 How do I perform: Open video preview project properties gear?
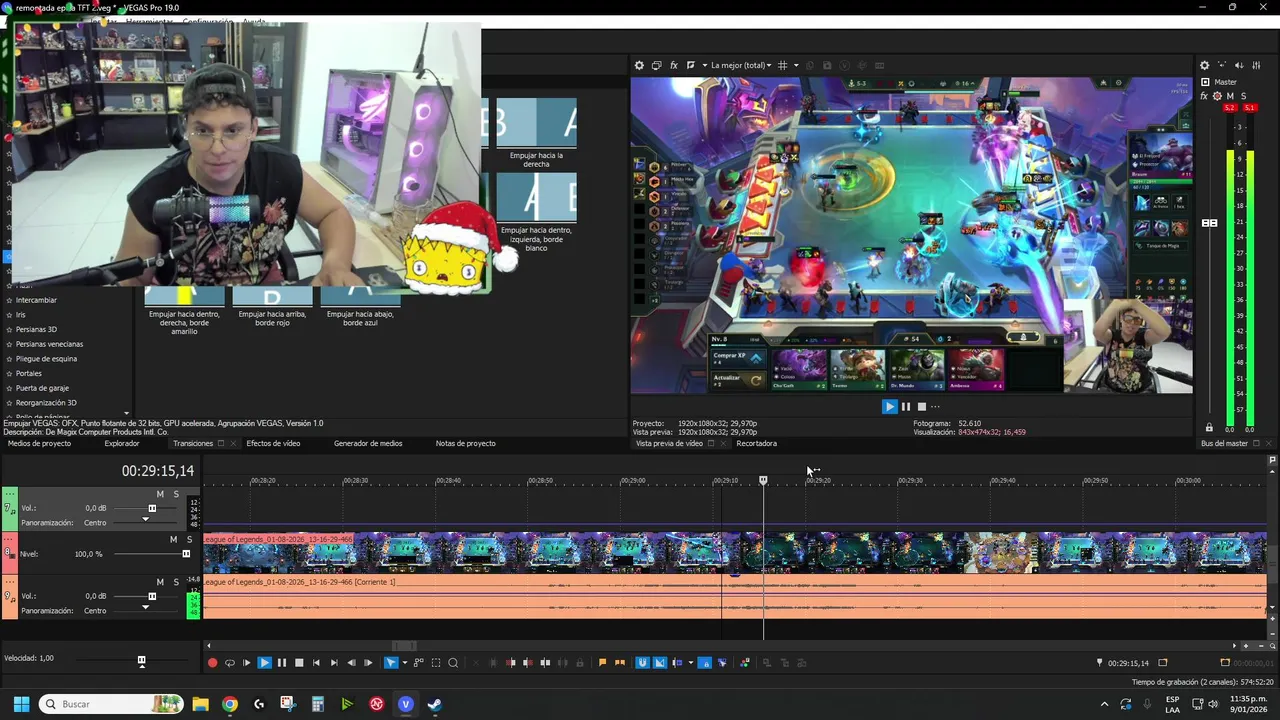(x=639, y=65)
